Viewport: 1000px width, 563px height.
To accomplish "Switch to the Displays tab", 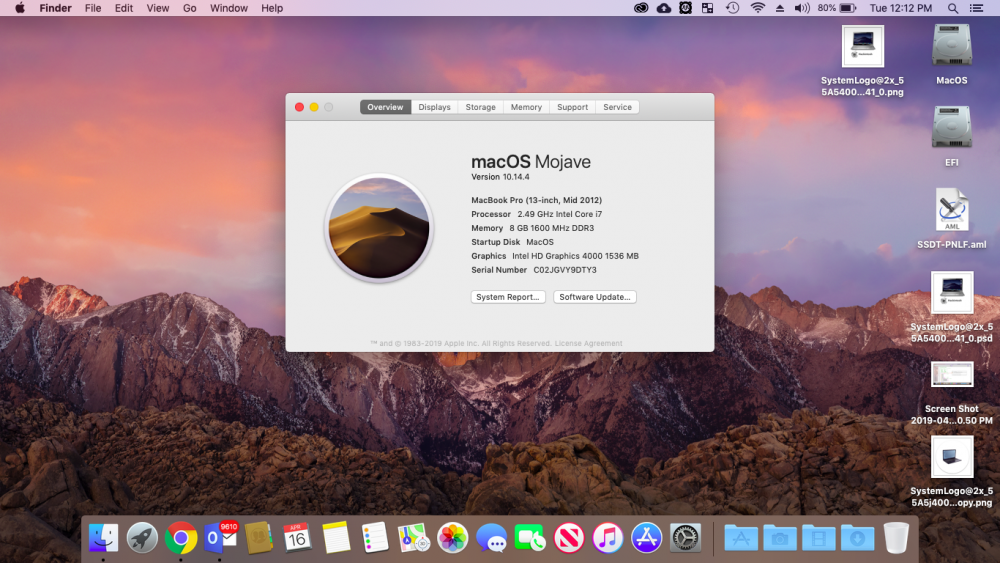I will (x=434, y=107).
